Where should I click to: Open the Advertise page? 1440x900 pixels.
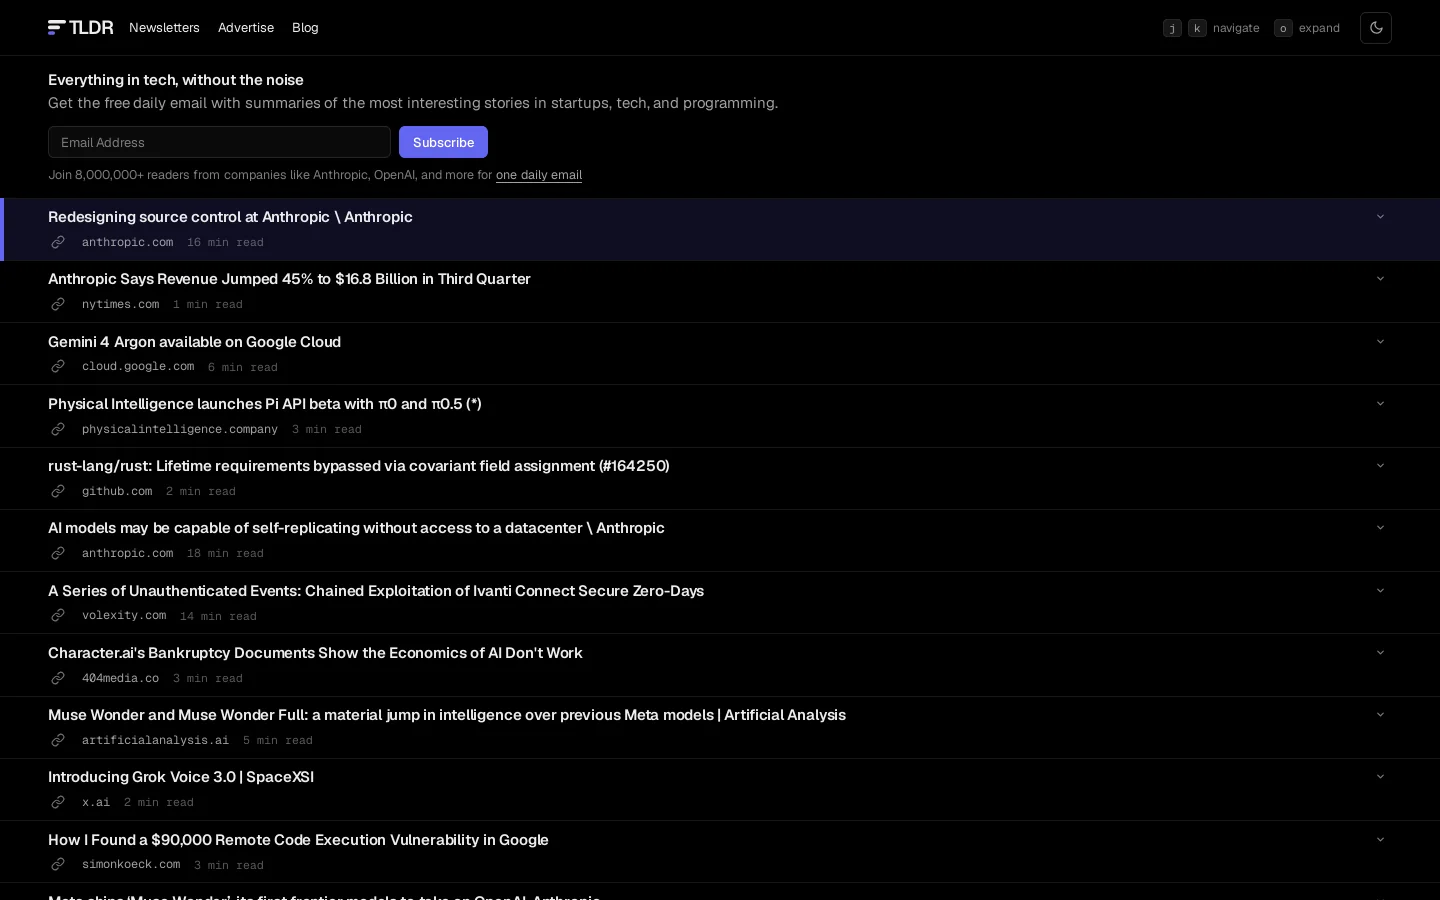click(246, 28)
